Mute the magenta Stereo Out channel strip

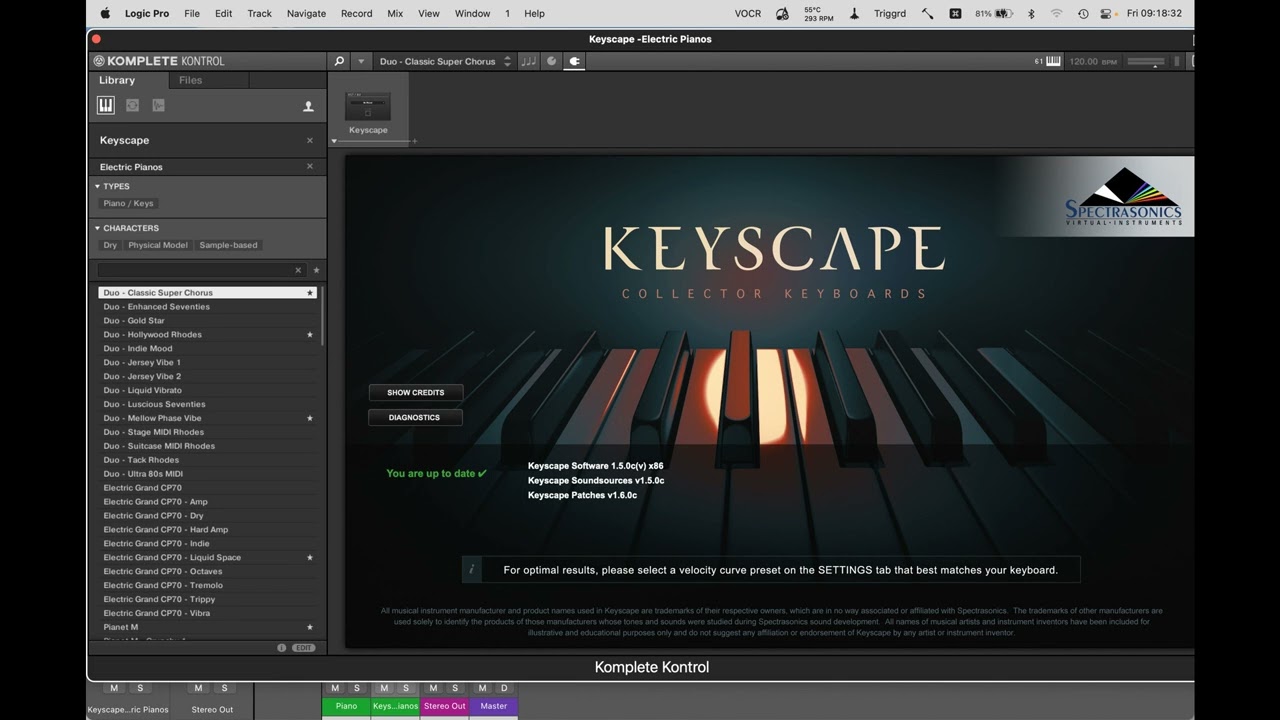[433, 688]
